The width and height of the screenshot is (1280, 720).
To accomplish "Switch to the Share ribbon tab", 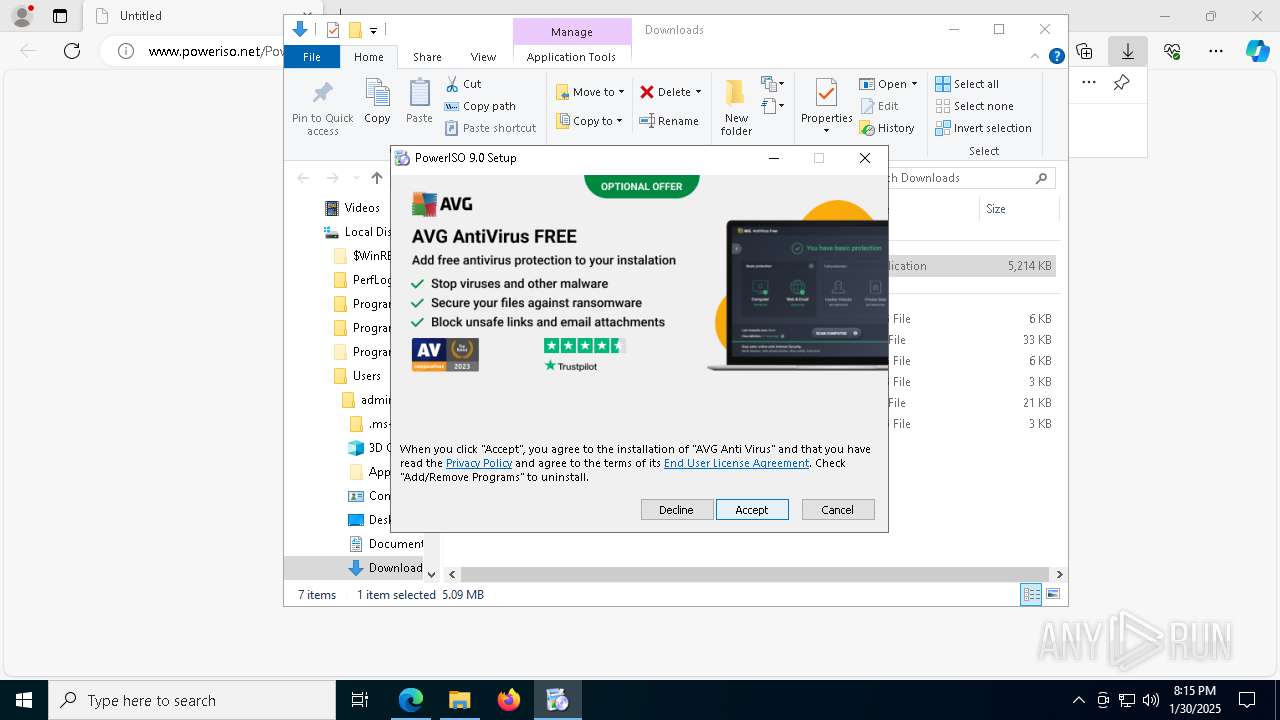I will [427, 57].
